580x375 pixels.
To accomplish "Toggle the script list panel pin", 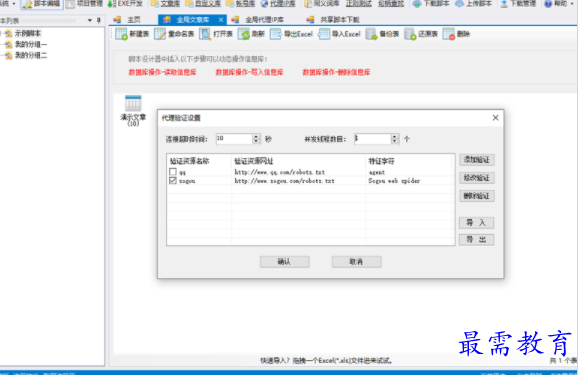I will 99,20.
